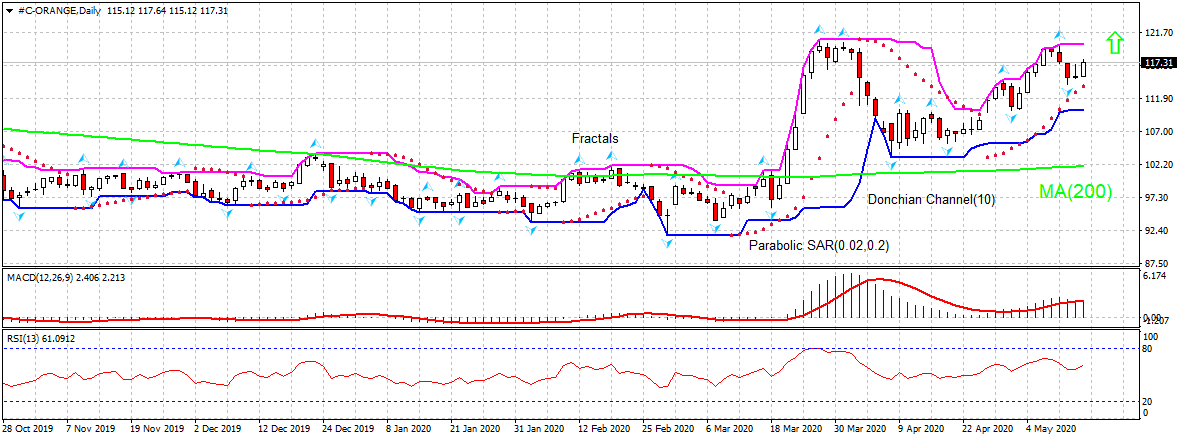
Task: Click the green up arrow icon
Action: [1115, 42]
